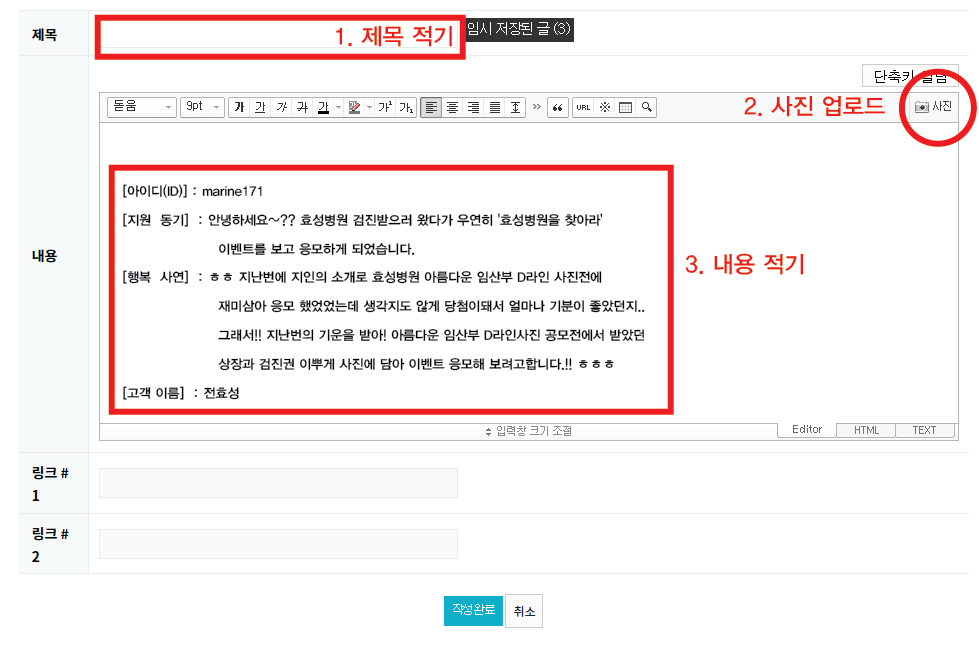Viewport: 979px width, 656px height.
Task: Insert a table into the editor
Action: pyautogui.click(x=626, y=107)
